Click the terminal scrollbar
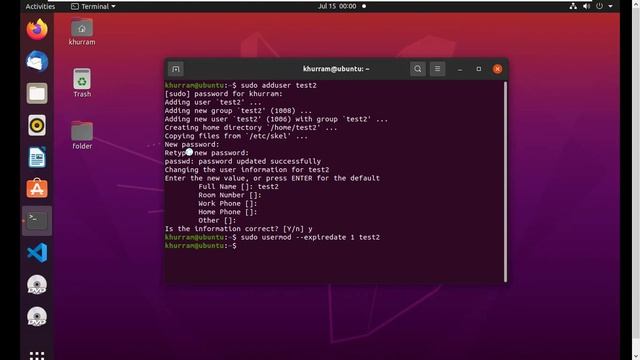 [505, 181]
